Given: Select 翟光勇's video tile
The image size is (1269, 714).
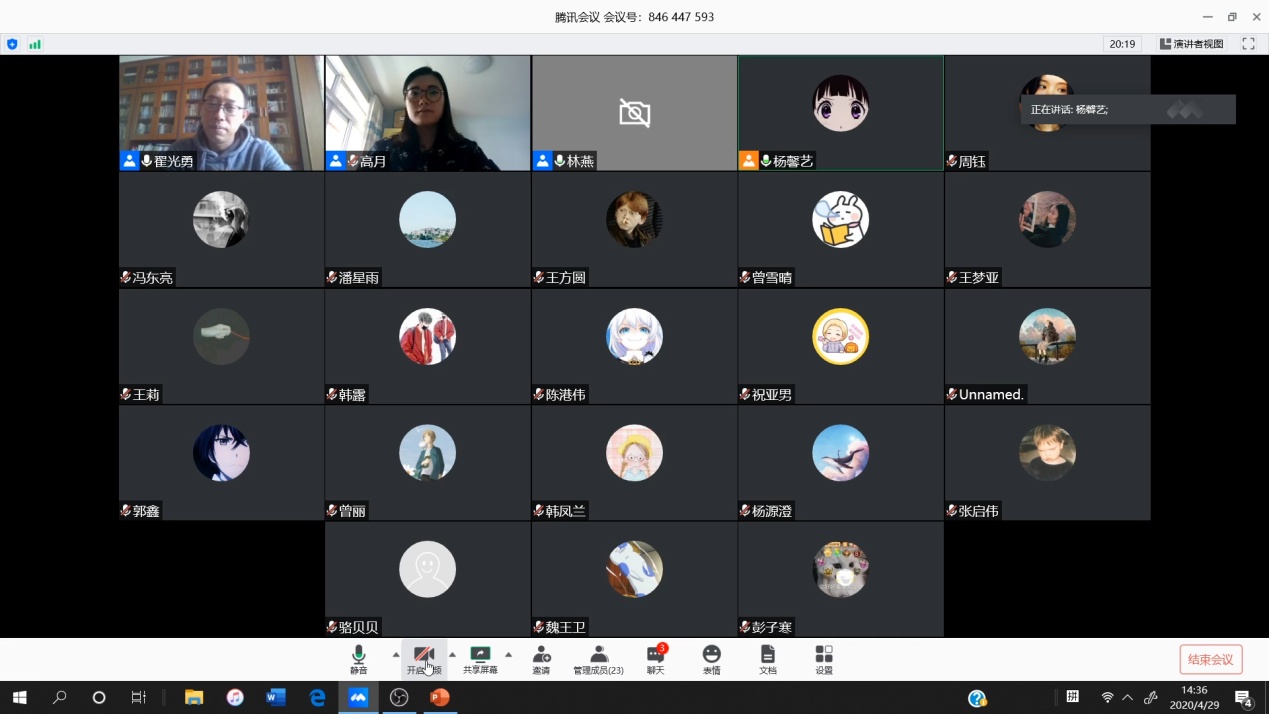Looking at the screenshot, I should click(x=221, y=112).
